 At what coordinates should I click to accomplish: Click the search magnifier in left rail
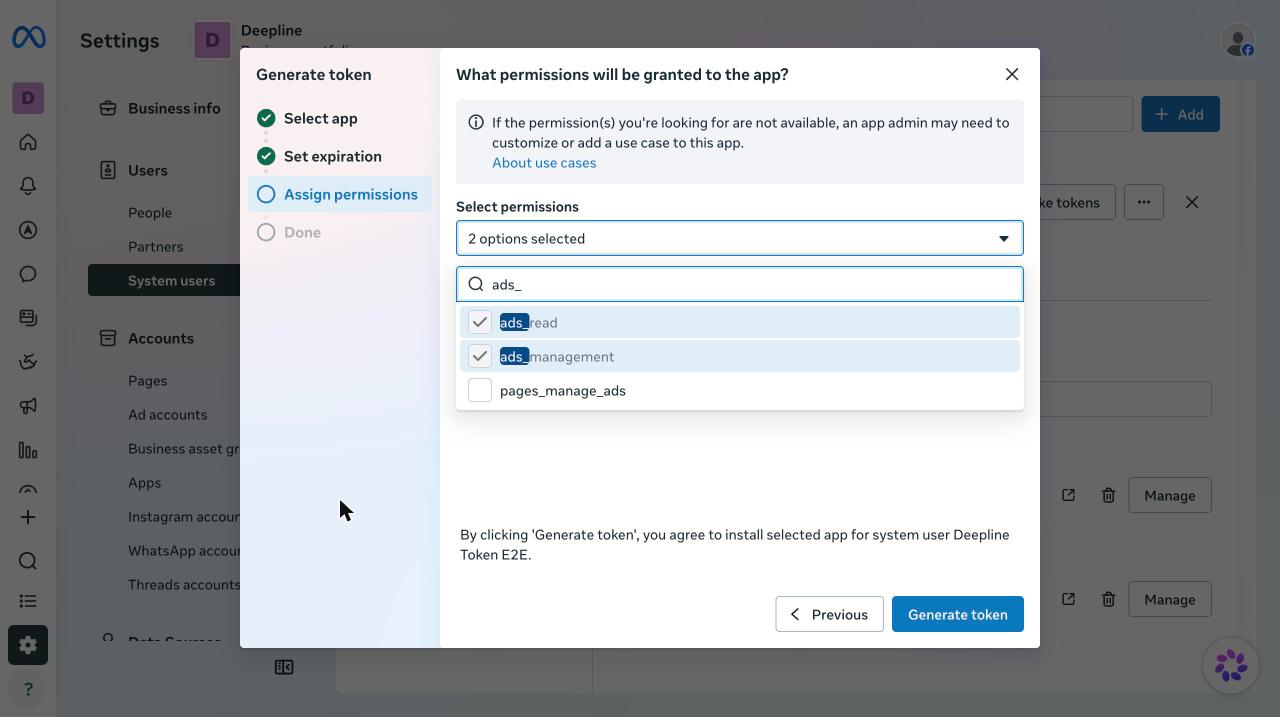pyautogui.click(x=28, y=561)
